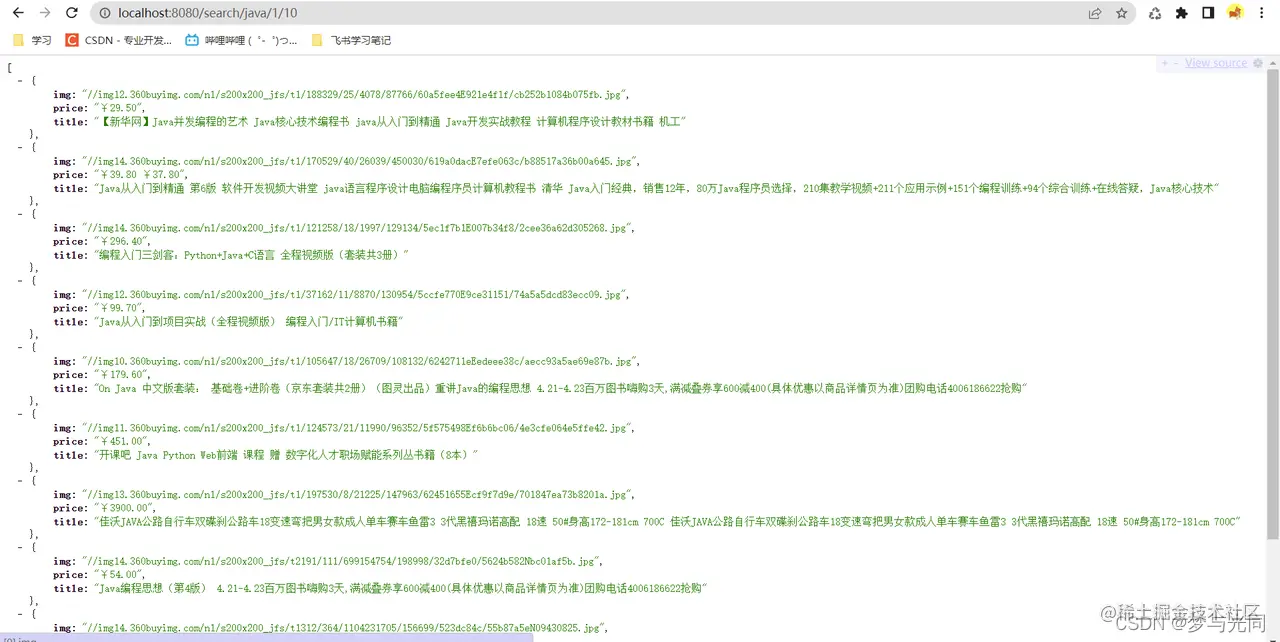Click title starting Java编程思想（第4版）

pyautogui.click(x=400, y=589)
